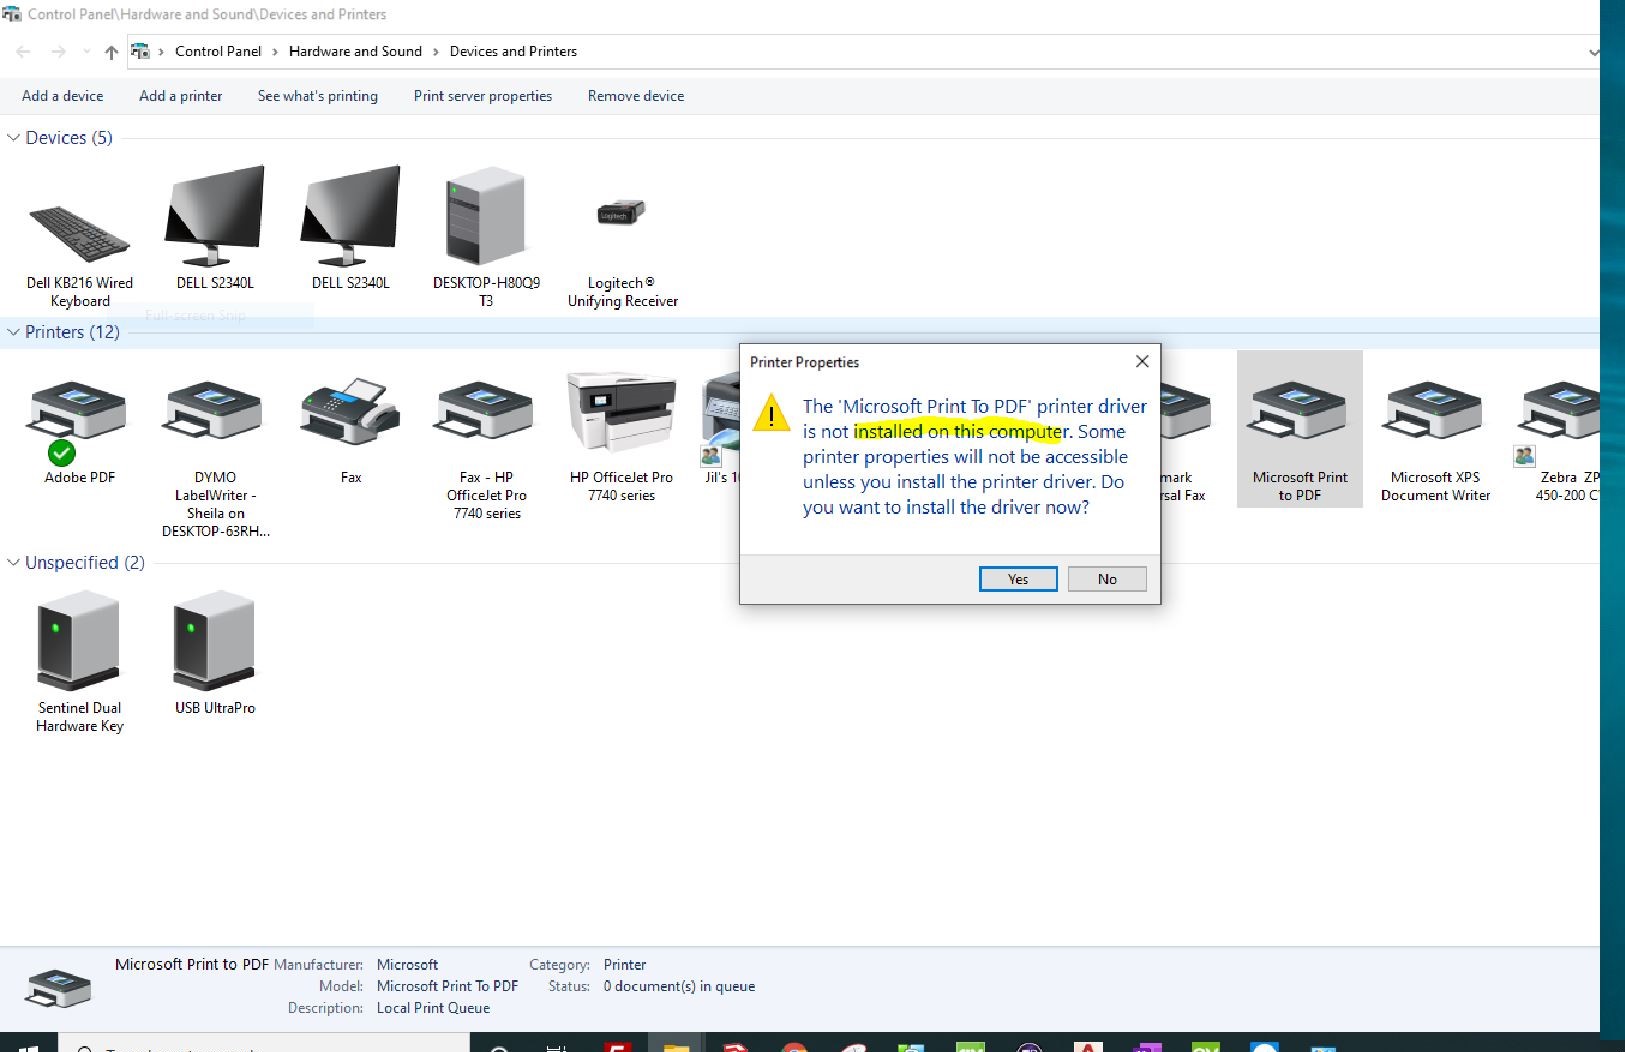1625x1052 pixels.
Task: Select the DYMO LabelWriter printer
Action: click(x=215, y=458)
